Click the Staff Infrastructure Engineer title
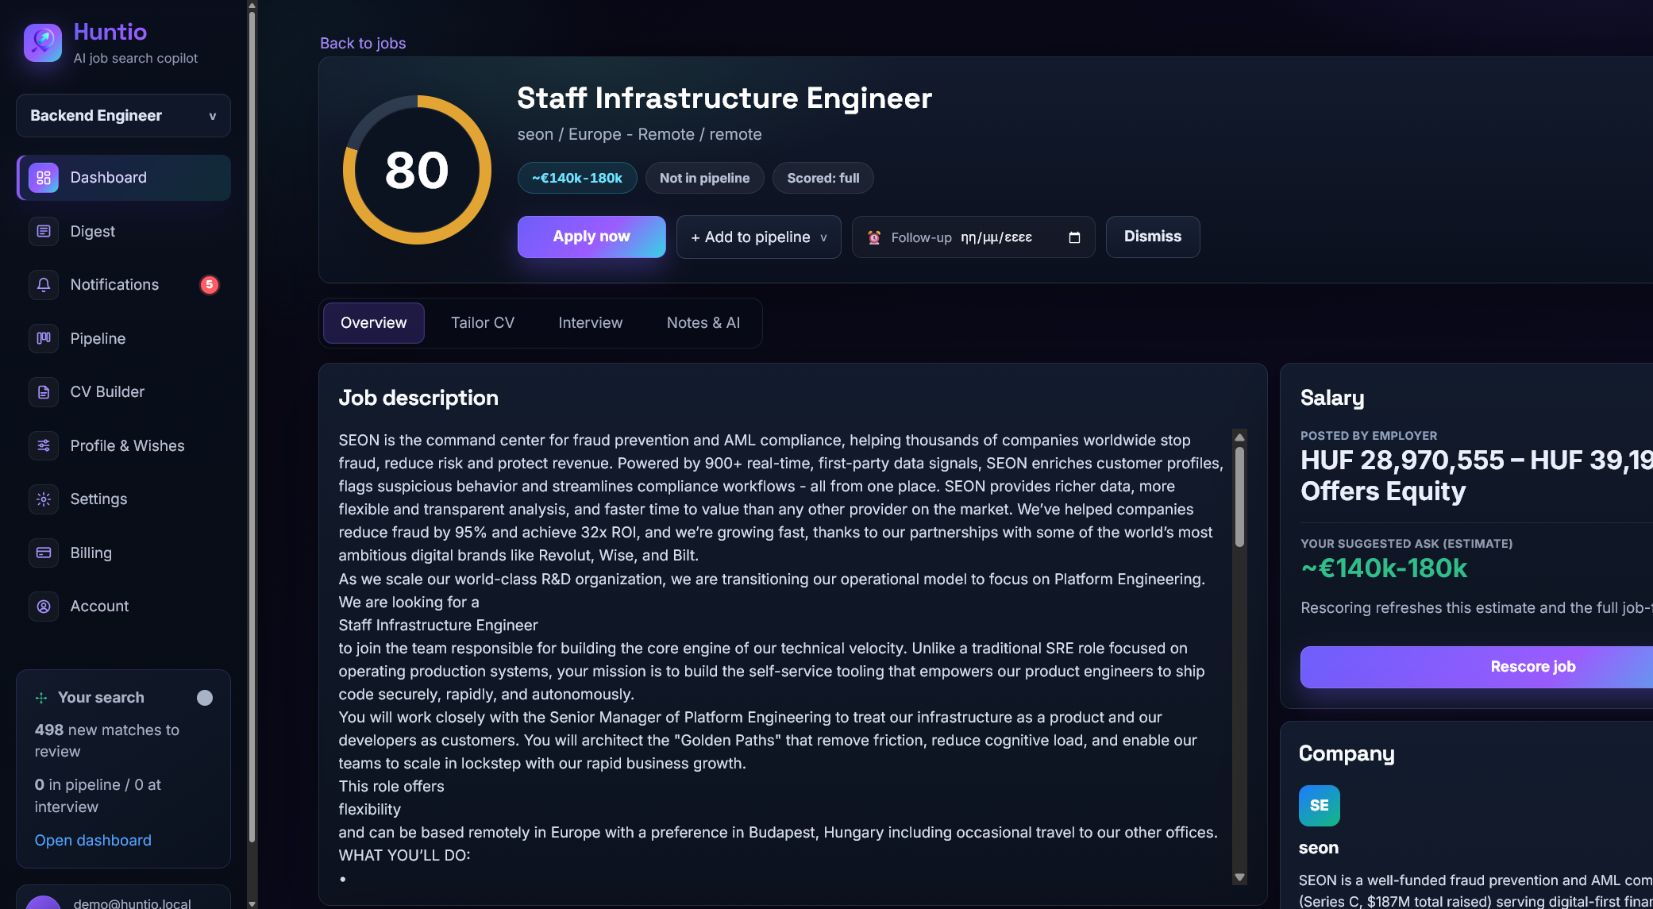The image size is (1653, 909). [x=724, y=98]
